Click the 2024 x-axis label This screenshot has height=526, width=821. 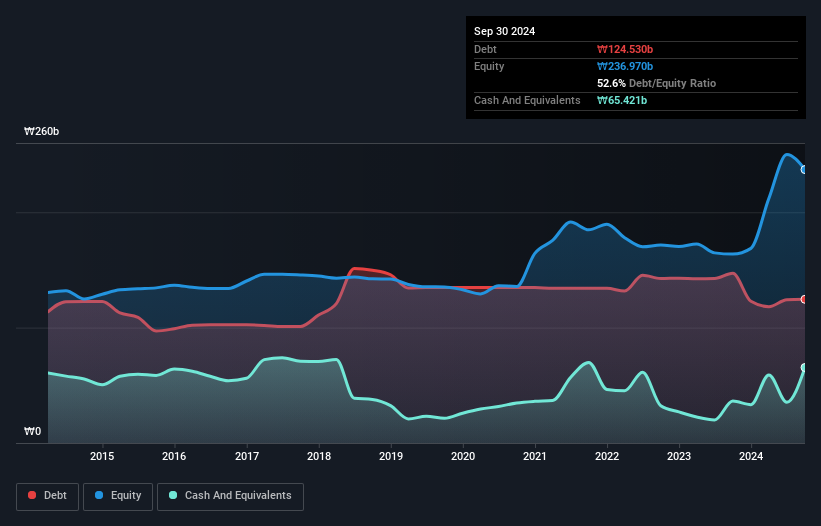point(751,456)
